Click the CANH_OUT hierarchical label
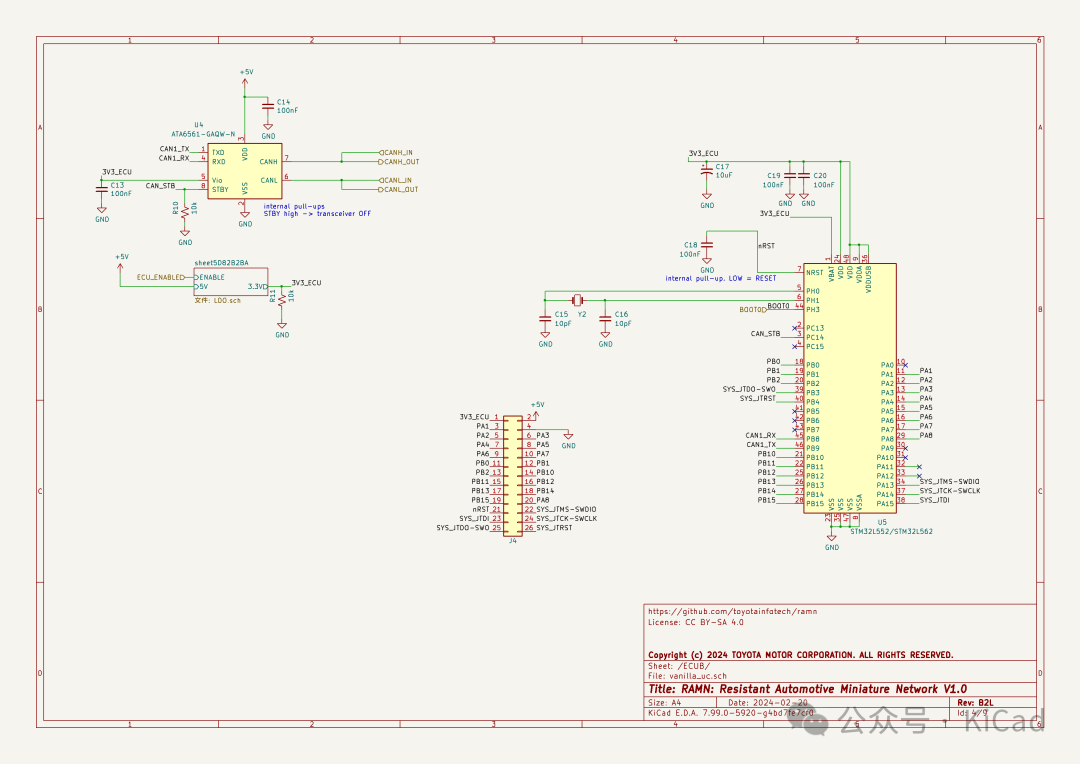Viewport: 1080px width, 764px height. (x=399, y=162)
